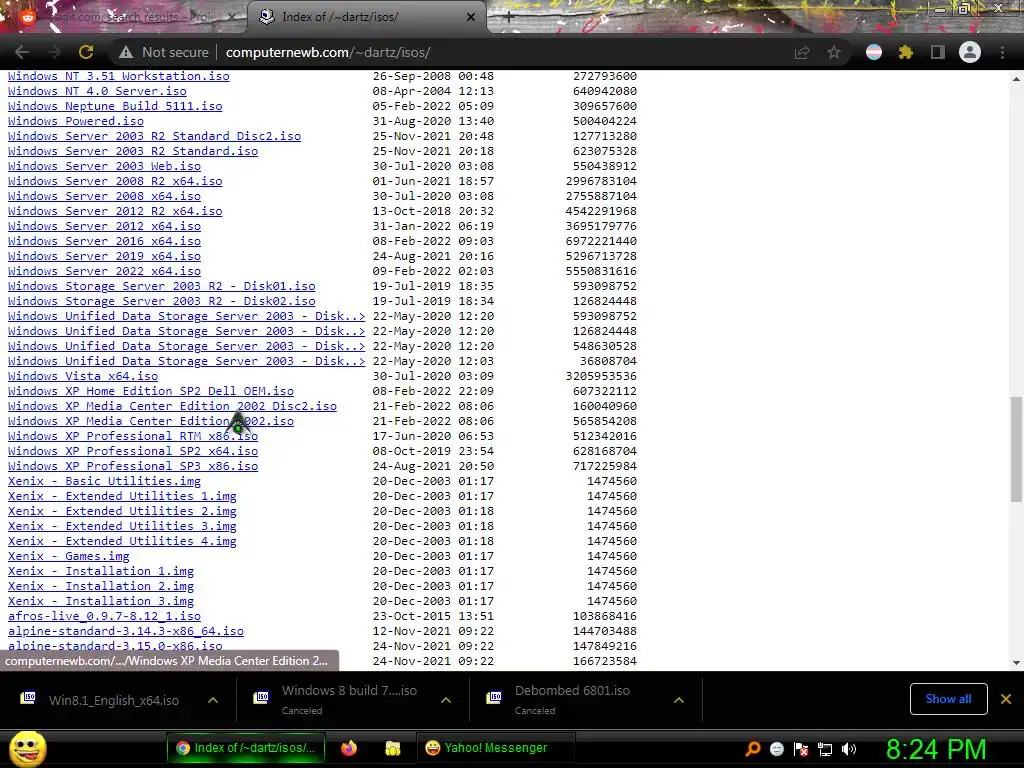This screenshot has width=1024, height=768.
Task: Open Windows Storage Server 2003 R2 - Disk02.iso
Action: [x=161, y=301]
